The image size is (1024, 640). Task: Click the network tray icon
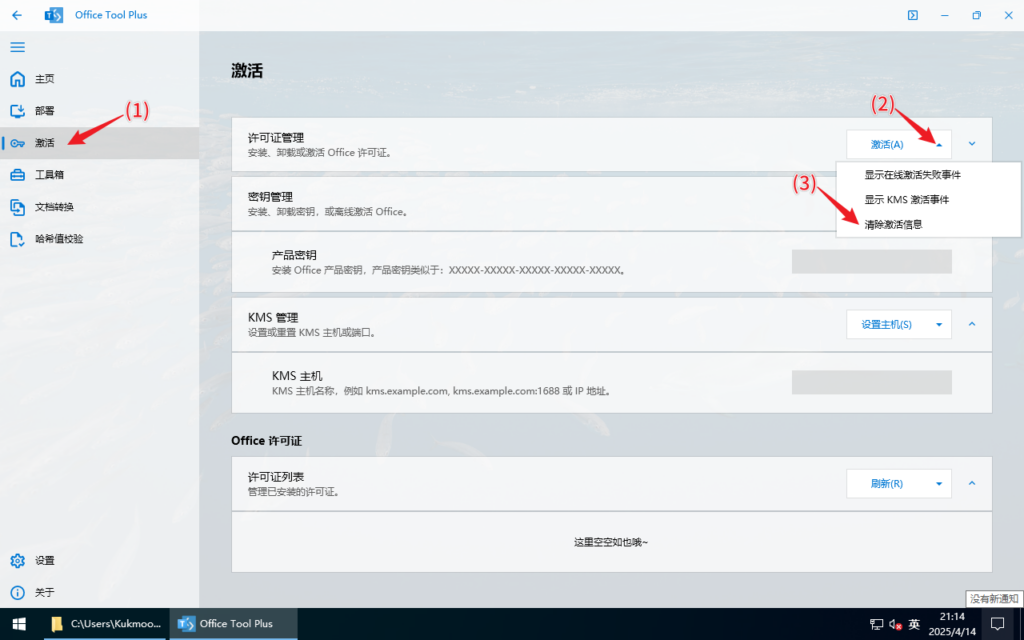(x=876, y=624)
